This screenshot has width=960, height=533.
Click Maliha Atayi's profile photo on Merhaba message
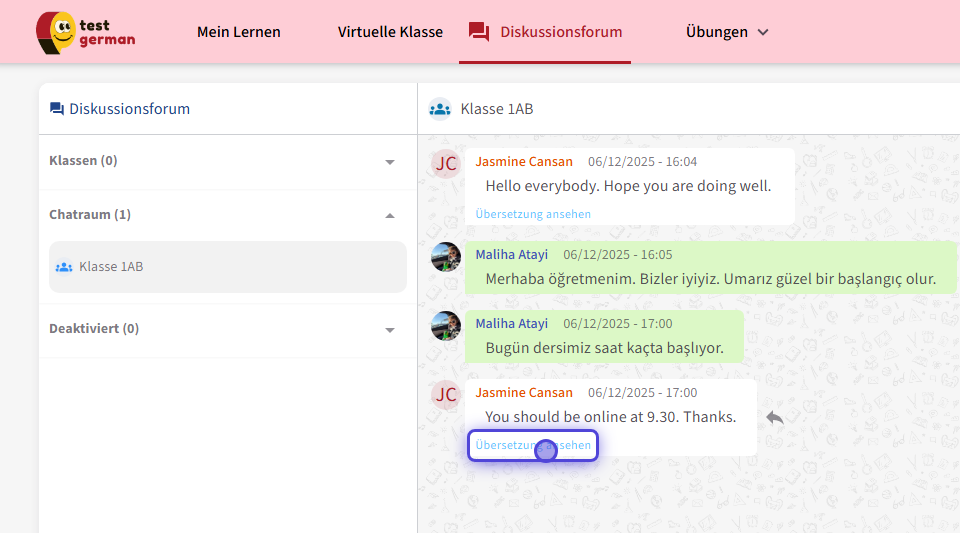[x=446, y=256]
